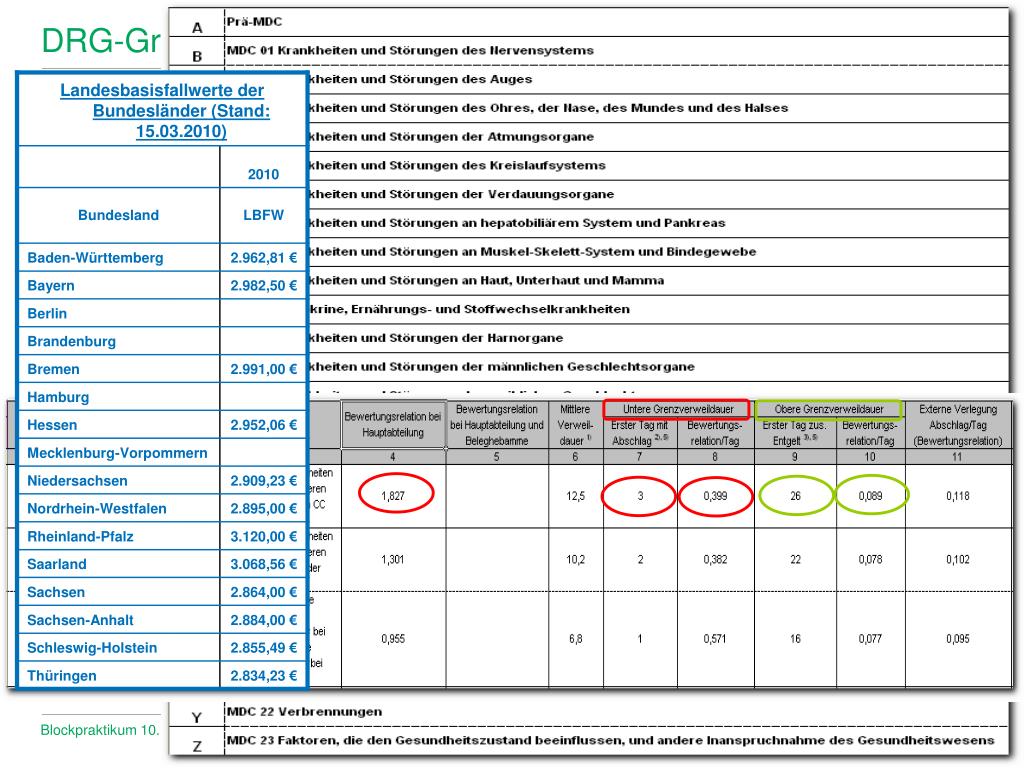Open the Landesbasisfallwerte der Bundesländer title link
The width and height of the screenshot is (1024, 768).
click(x=165, y=110)
